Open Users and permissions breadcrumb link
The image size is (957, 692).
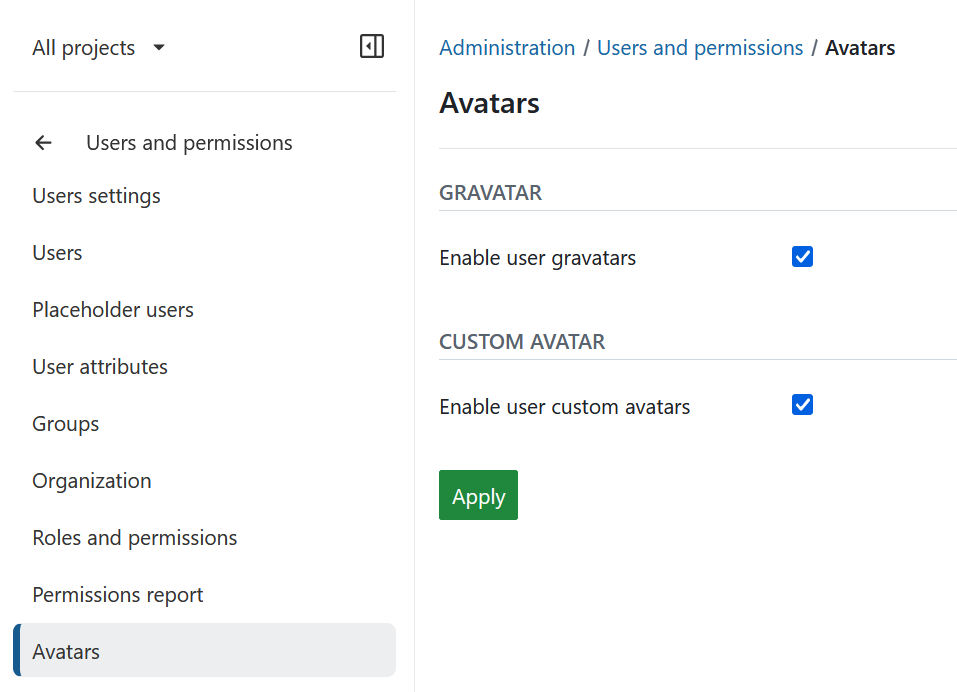[699, 48]
